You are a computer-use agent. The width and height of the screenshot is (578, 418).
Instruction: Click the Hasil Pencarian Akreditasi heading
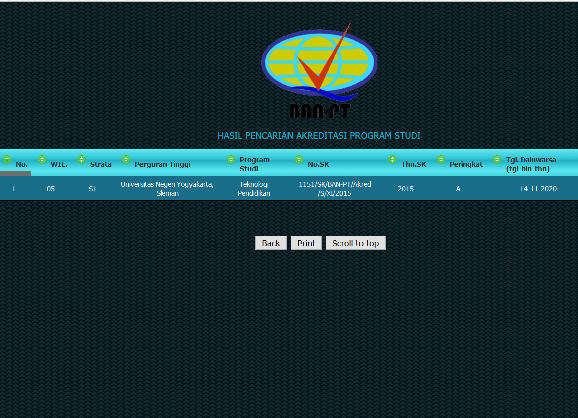[319, 136]
